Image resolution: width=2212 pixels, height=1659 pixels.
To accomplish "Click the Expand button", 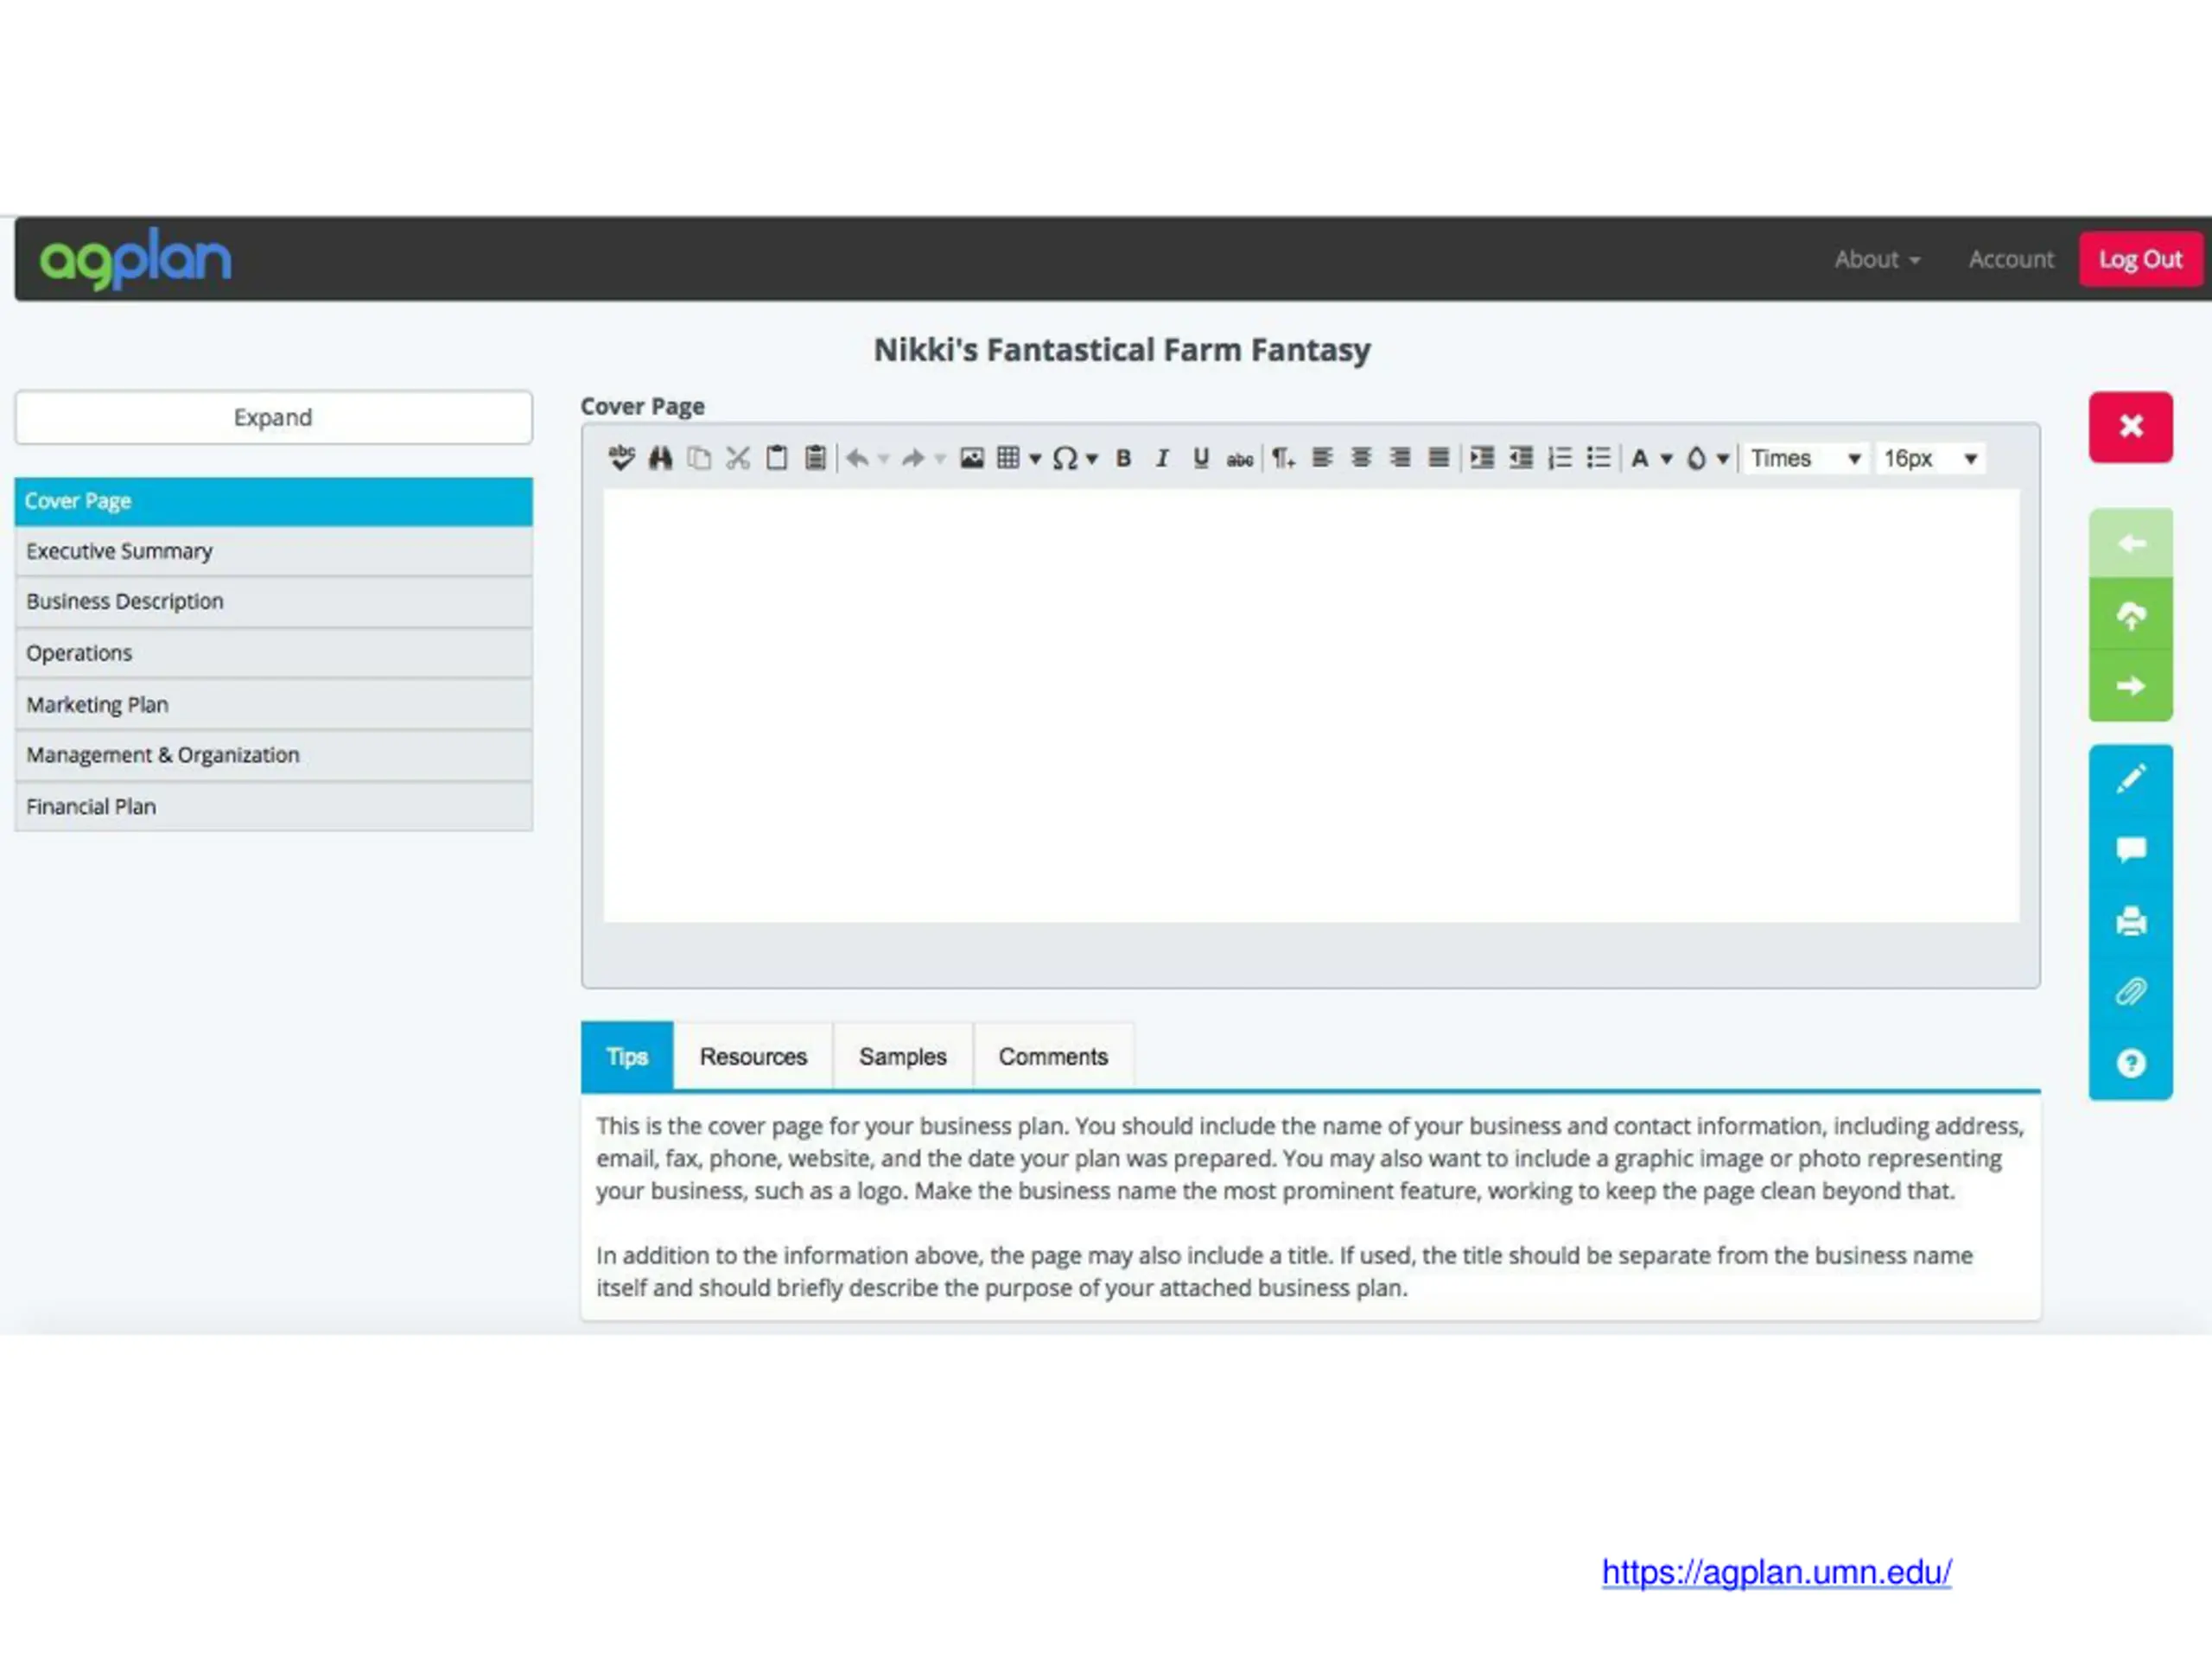I will click(x=273, y=417).
